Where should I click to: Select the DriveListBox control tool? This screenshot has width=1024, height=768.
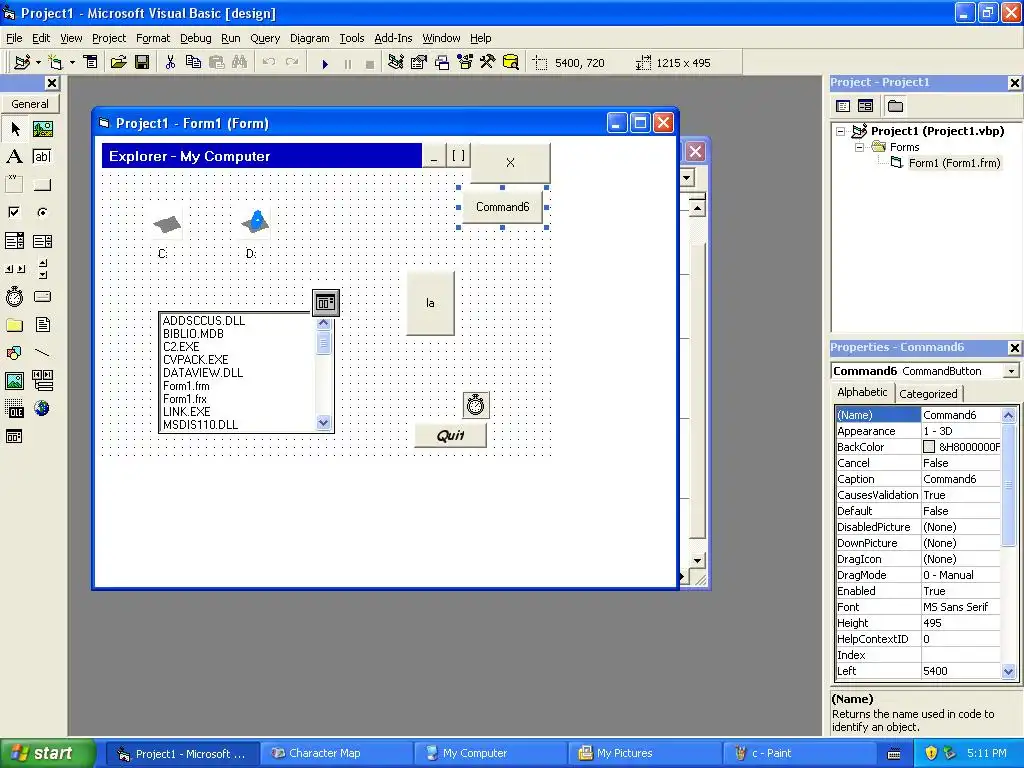[42, 297]
